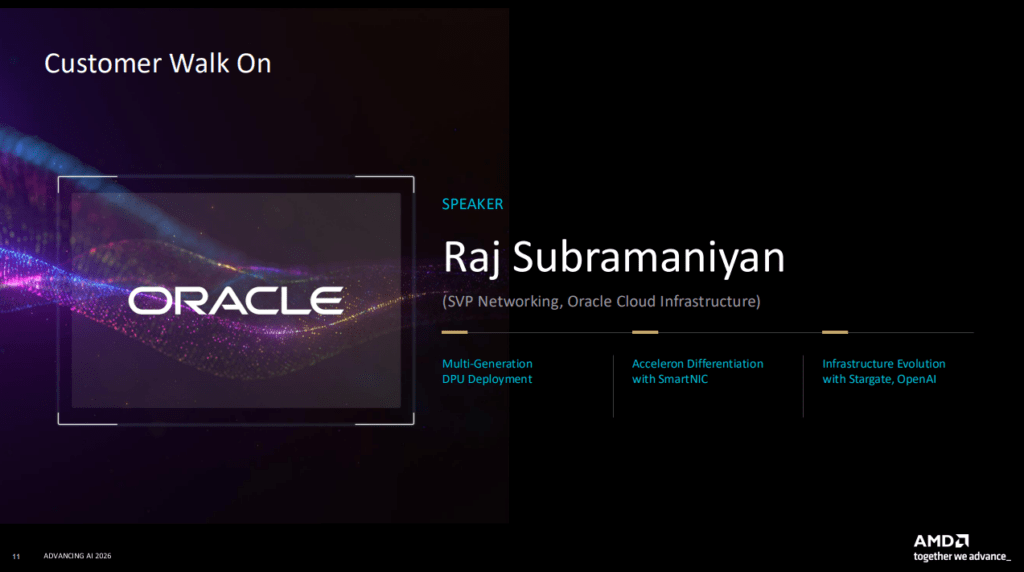Click 'Acceleron Differentiation with SmartNIC' text
The height and width of the screenshot is (572, 1024).
coord(697,371)
